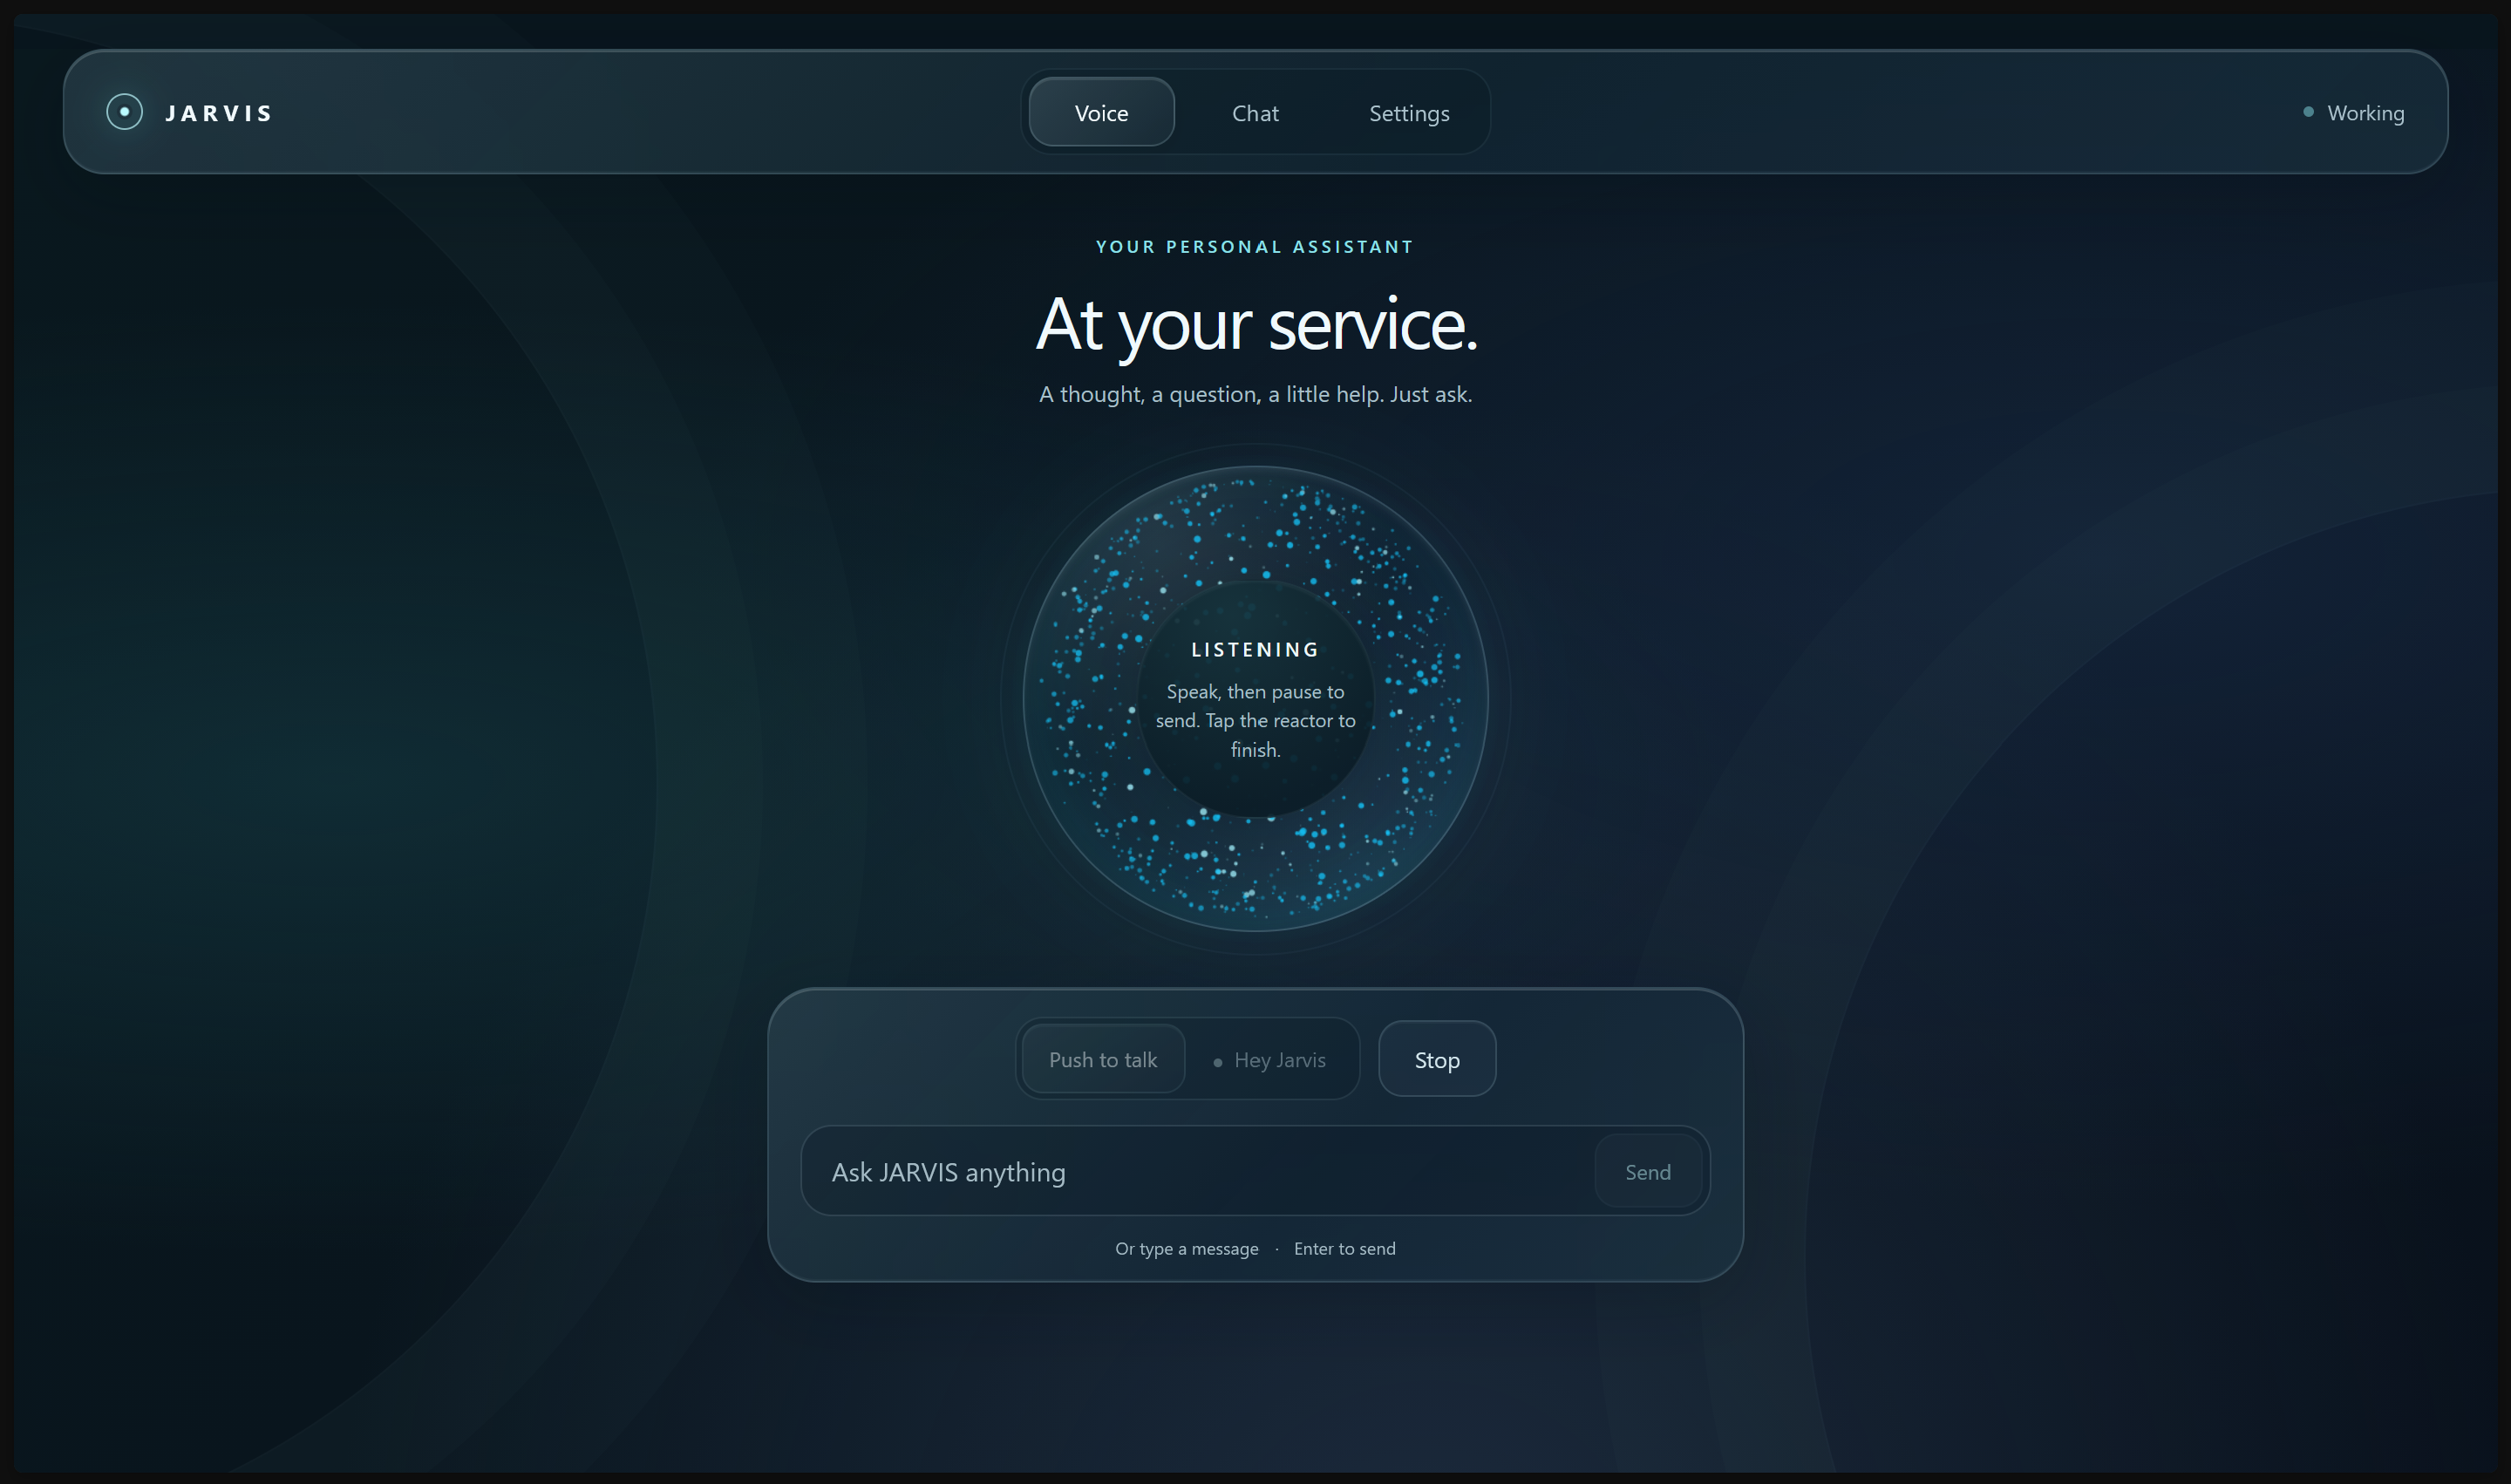Click the JARVIS brand name text
The height and width of the screenshot is (1484, 2511).
tap(219, 113)
